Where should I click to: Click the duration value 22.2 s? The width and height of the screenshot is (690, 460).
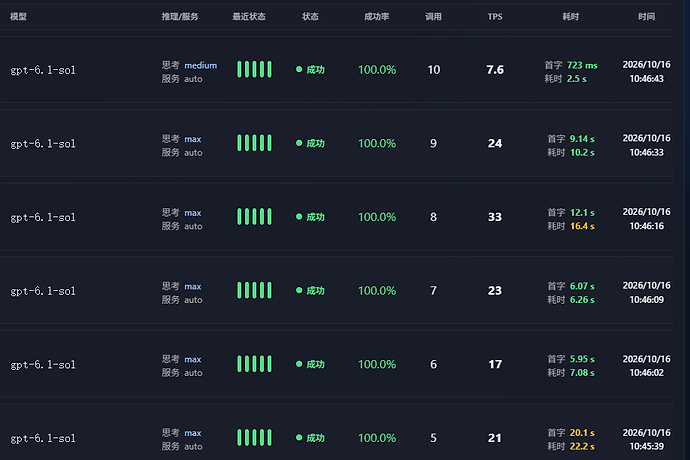pyautogui.click(x=582, y=446)
